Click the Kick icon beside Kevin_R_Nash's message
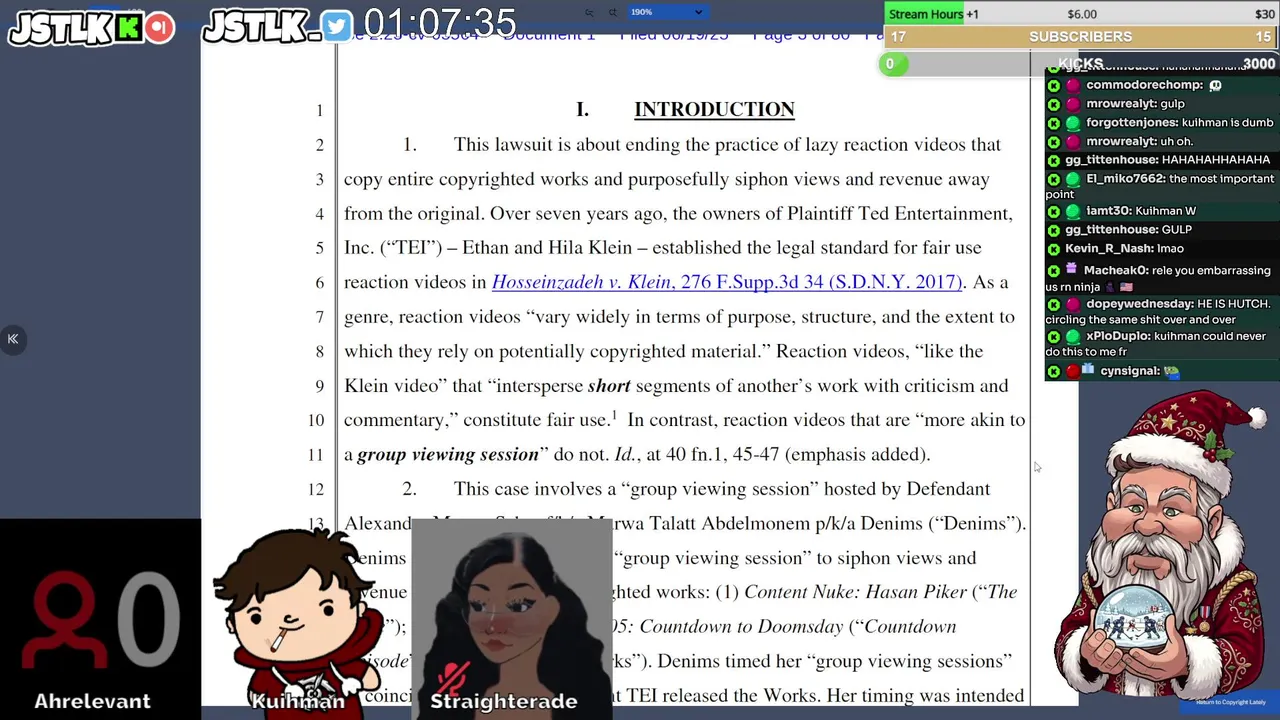This screenshot has height=720, width=1280. 1054,249
